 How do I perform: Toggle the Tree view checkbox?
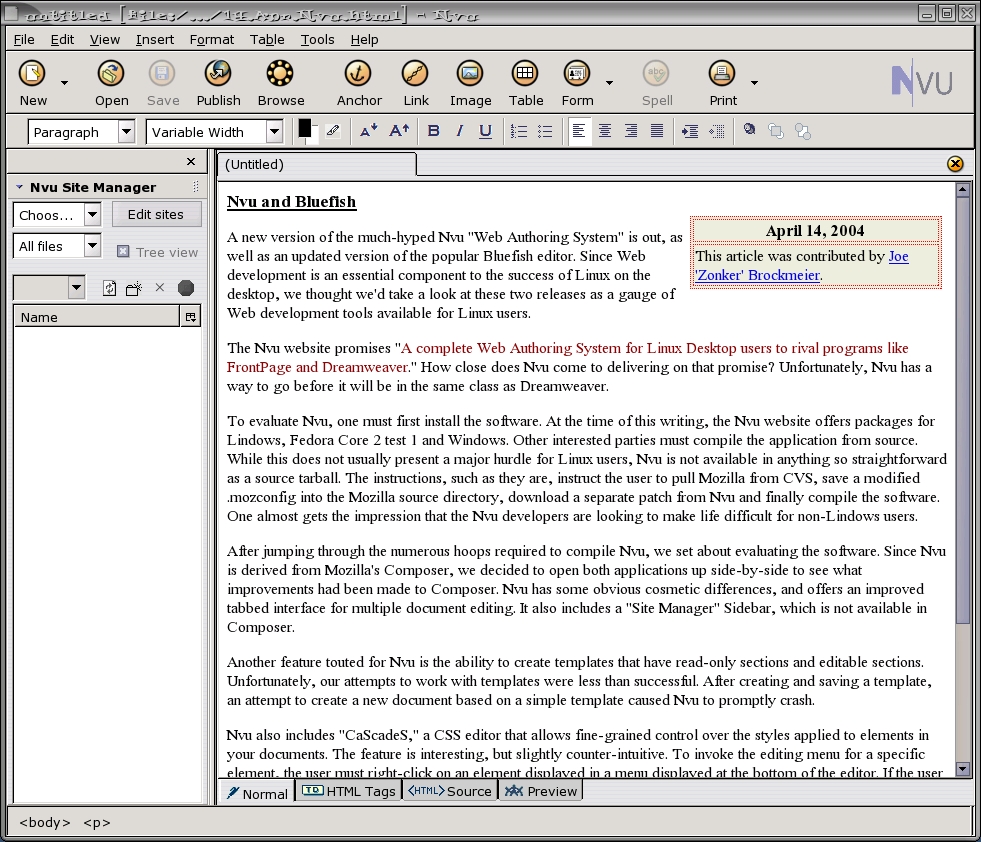coord(123,252)
